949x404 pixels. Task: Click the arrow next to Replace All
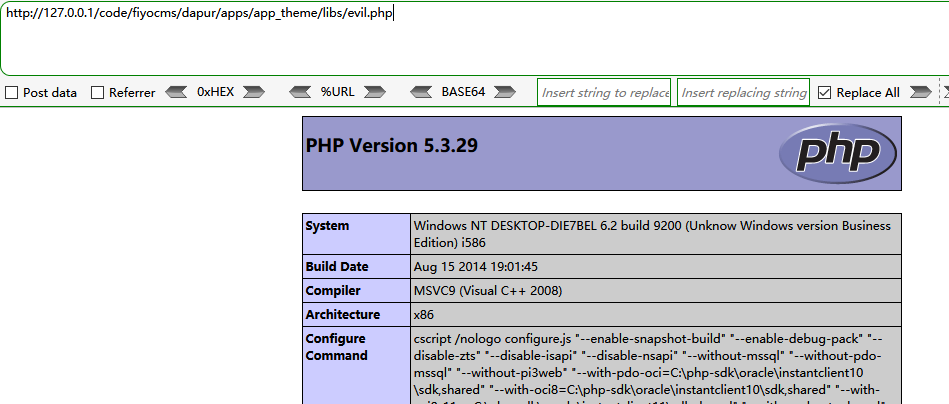921,92
